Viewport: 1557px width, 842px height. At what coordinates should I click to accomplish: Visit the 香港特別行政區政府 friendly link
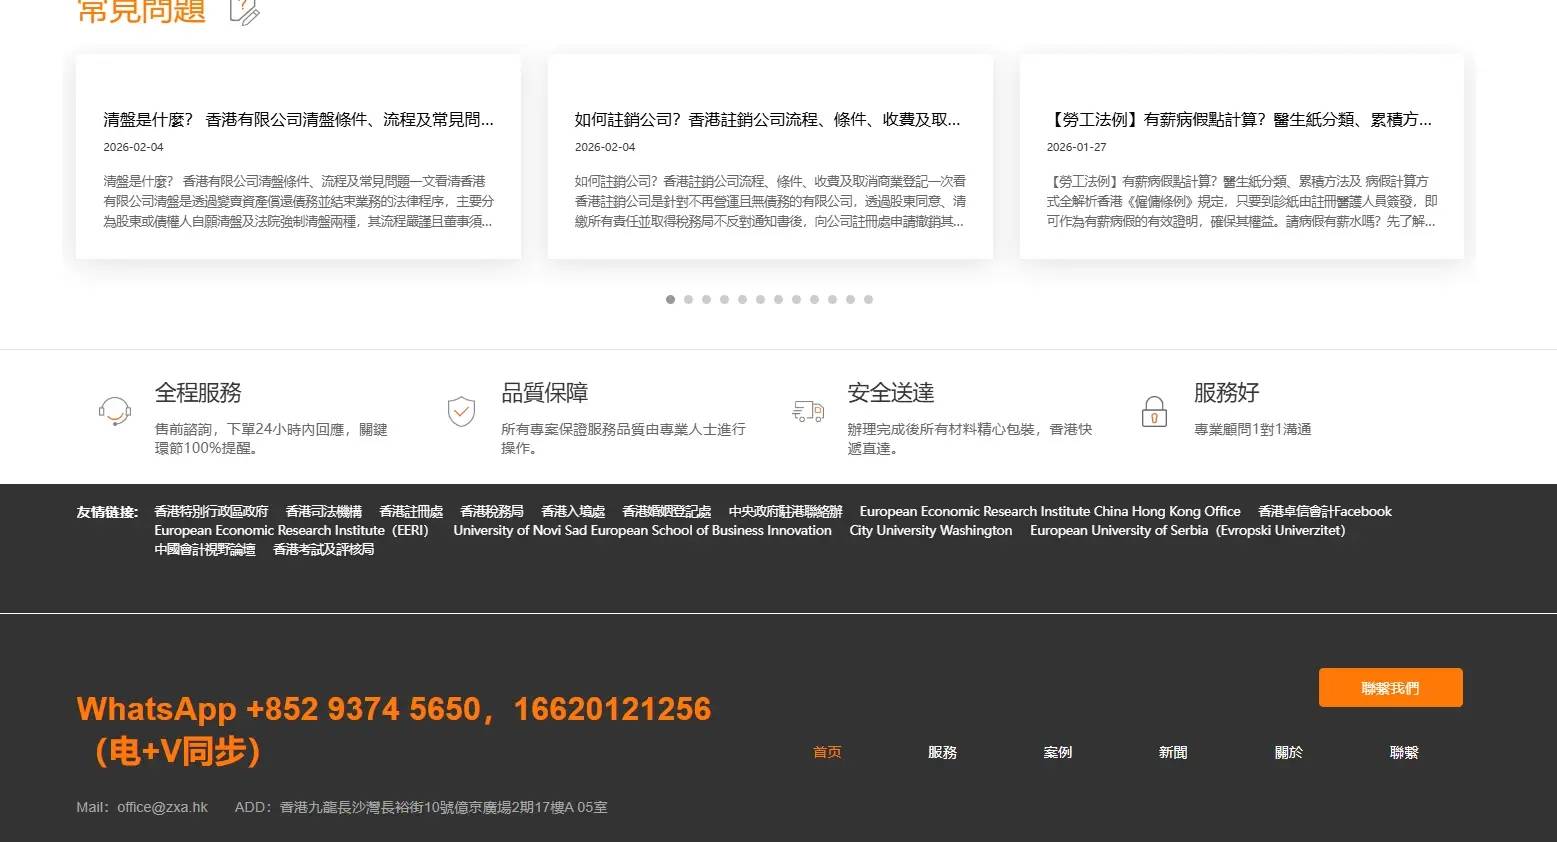point(211,511)
